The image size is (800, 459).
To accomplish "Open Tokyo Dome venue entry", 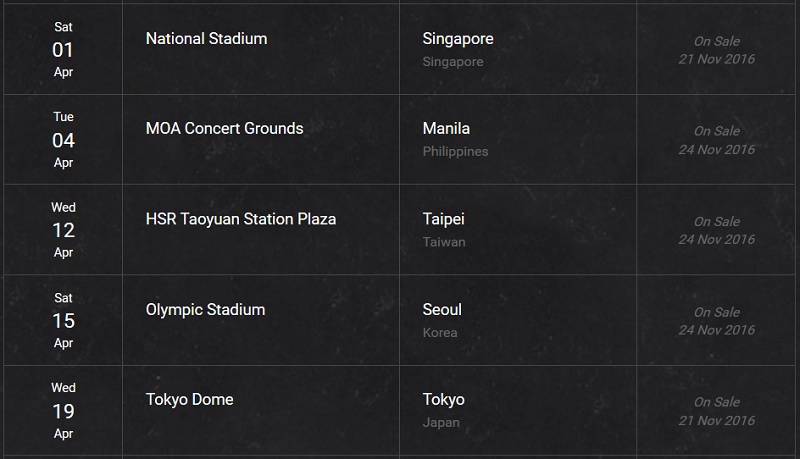I will click(x=189, y=399).
